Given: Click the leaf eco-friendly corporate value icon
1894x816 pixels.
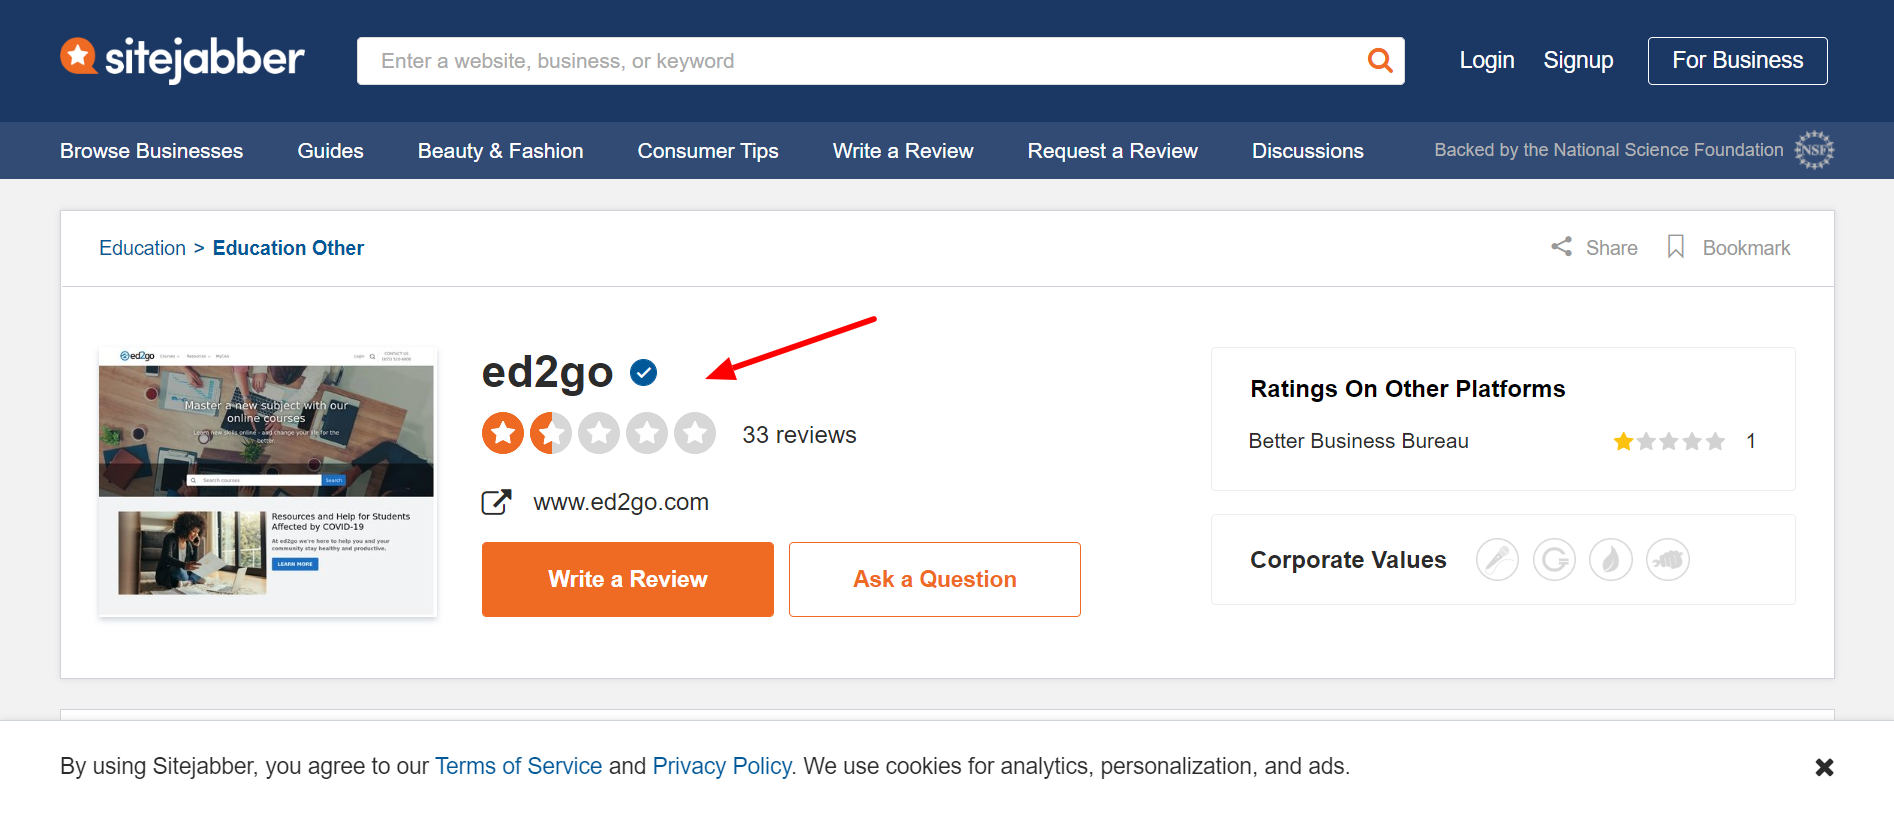Looking at the screenshot, I should coord(1610,559).
